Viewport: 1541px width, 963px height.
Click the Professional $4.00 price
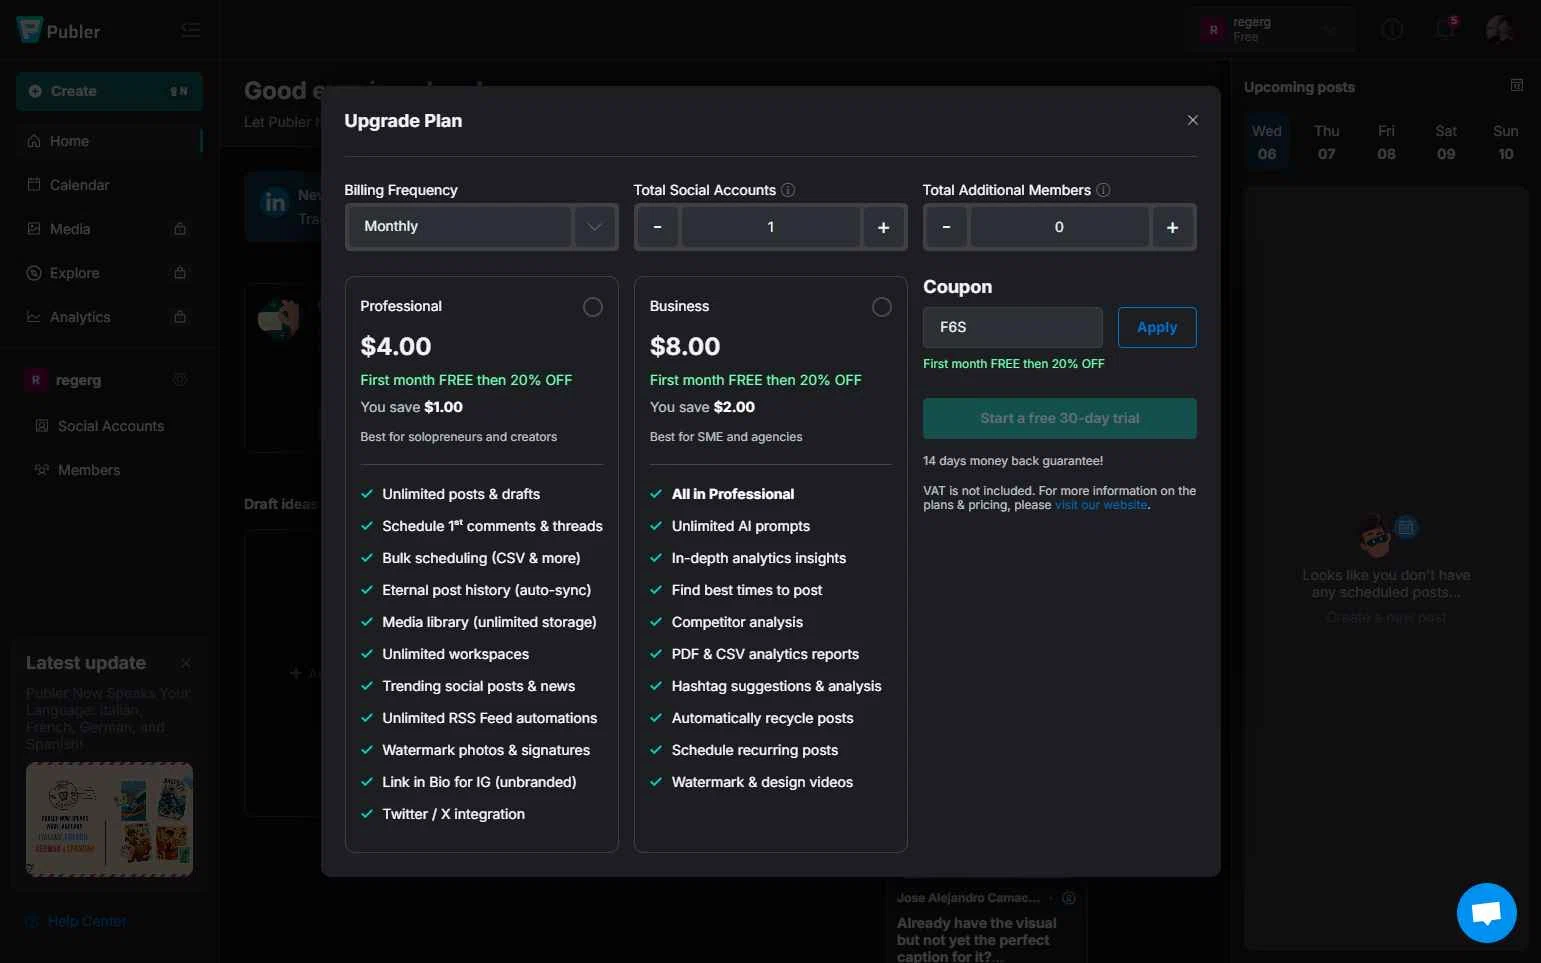tap(396, 346)
